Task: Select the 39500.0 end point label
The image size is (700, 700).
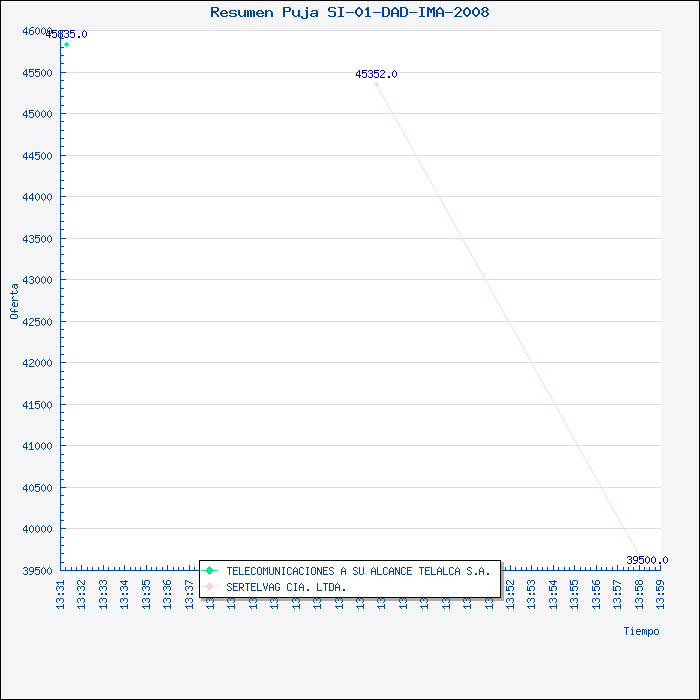Action: (x=647, y=560)
